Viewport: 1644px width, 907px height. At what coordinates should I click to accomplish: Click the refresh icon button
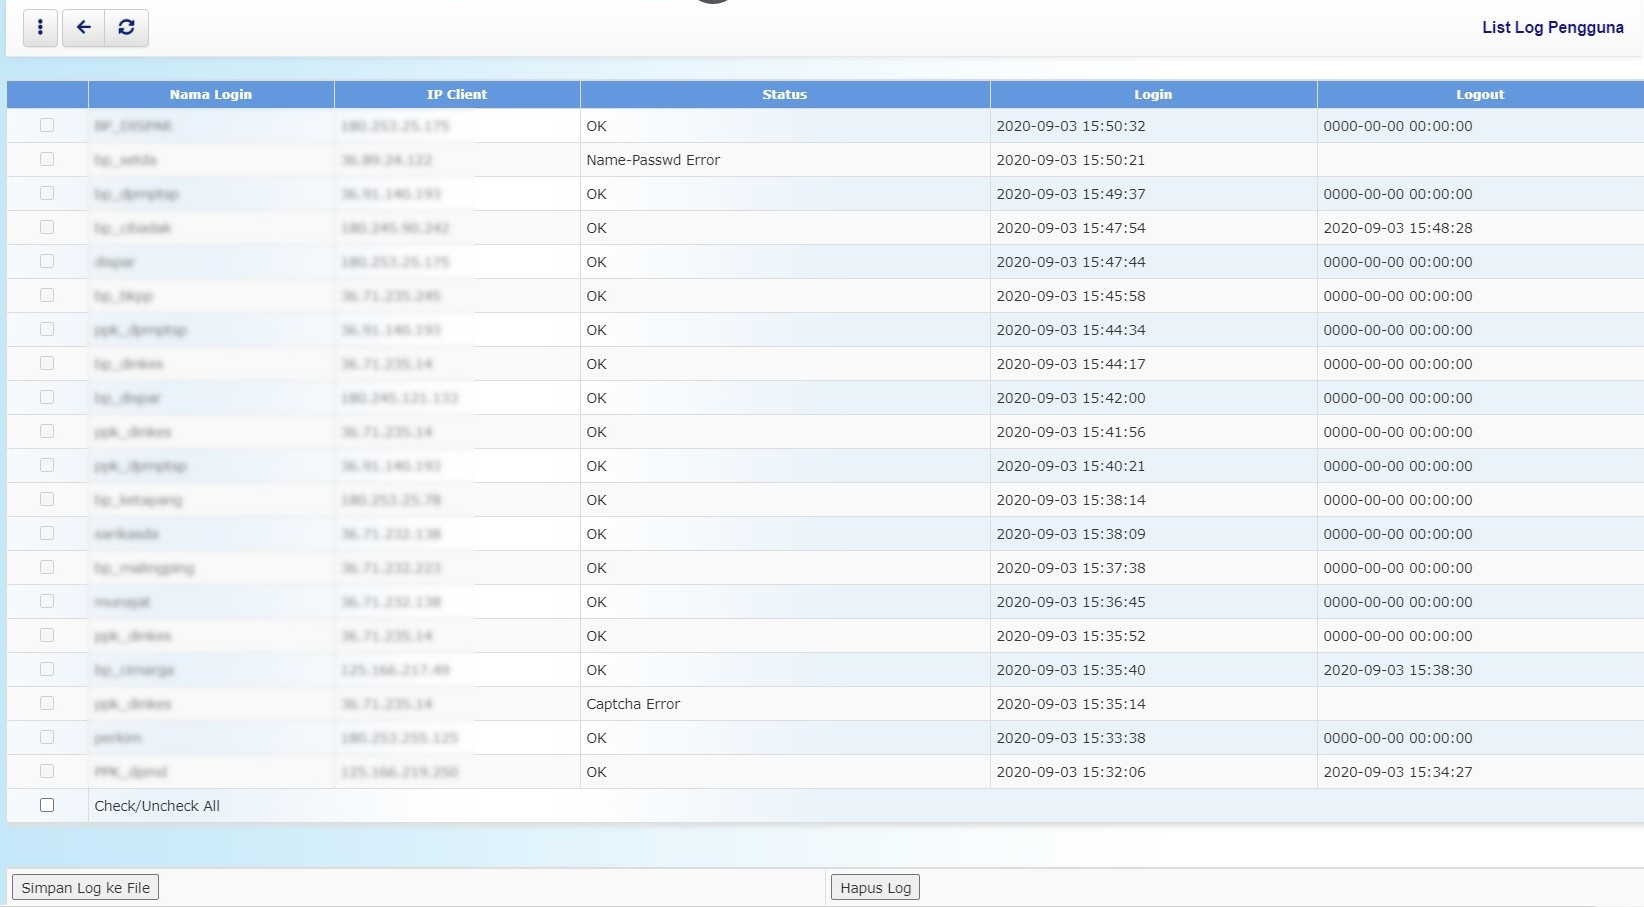click(126, 28)
